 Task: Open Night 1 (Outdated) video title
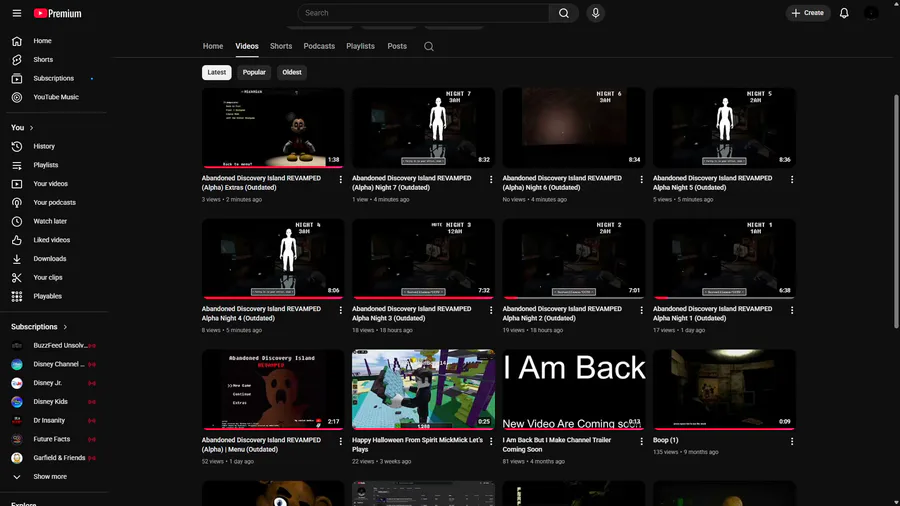tap(712, 314)
